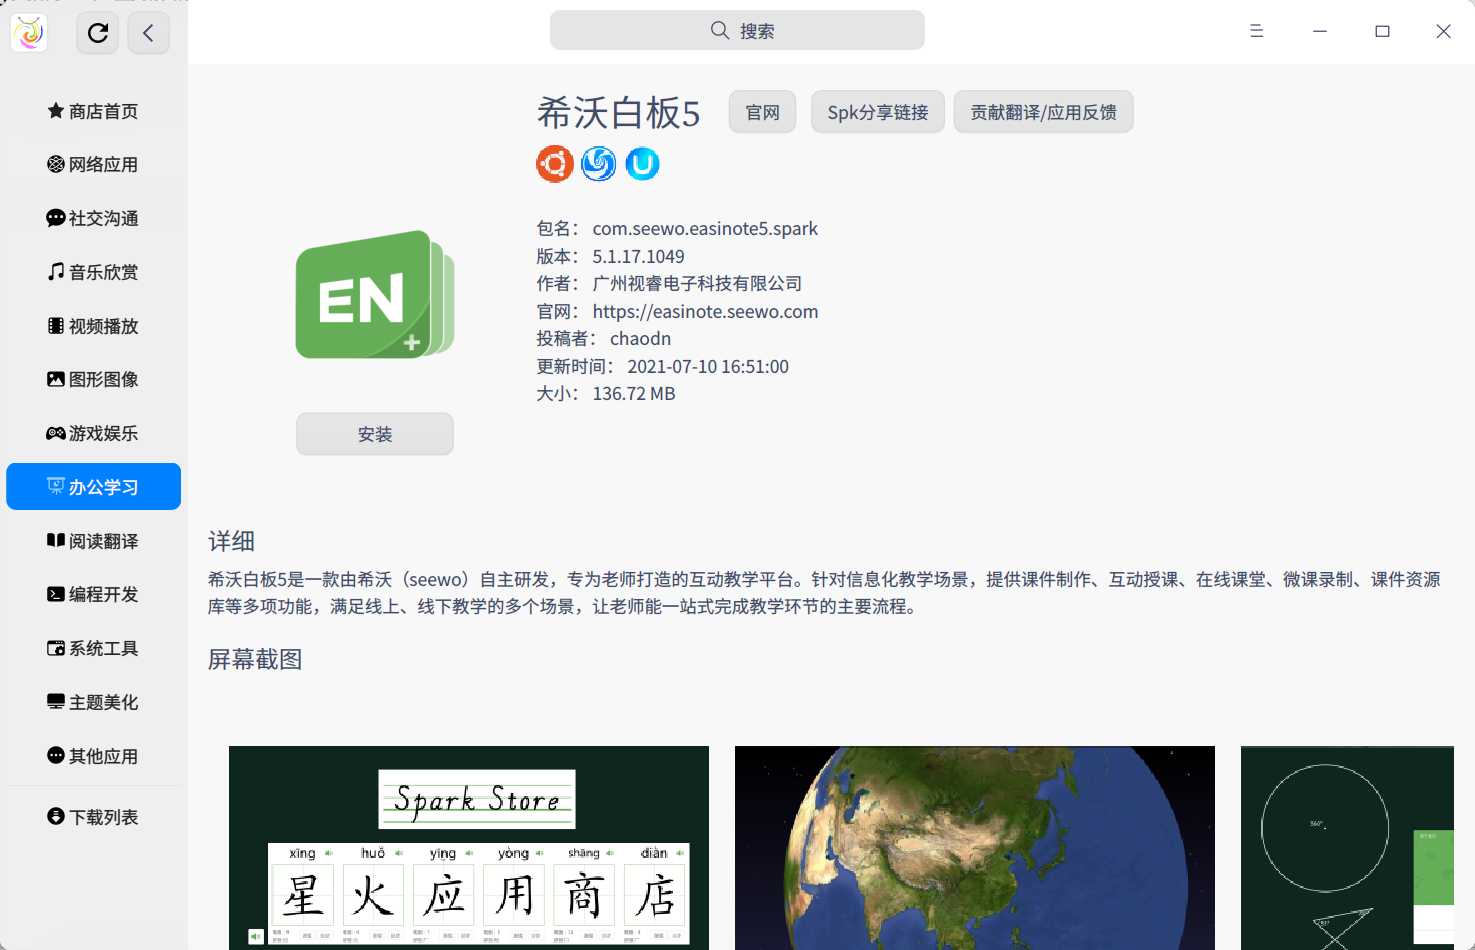Open the 官网 official site button
The image size is (1475, 950).
(x=763, y=112)
